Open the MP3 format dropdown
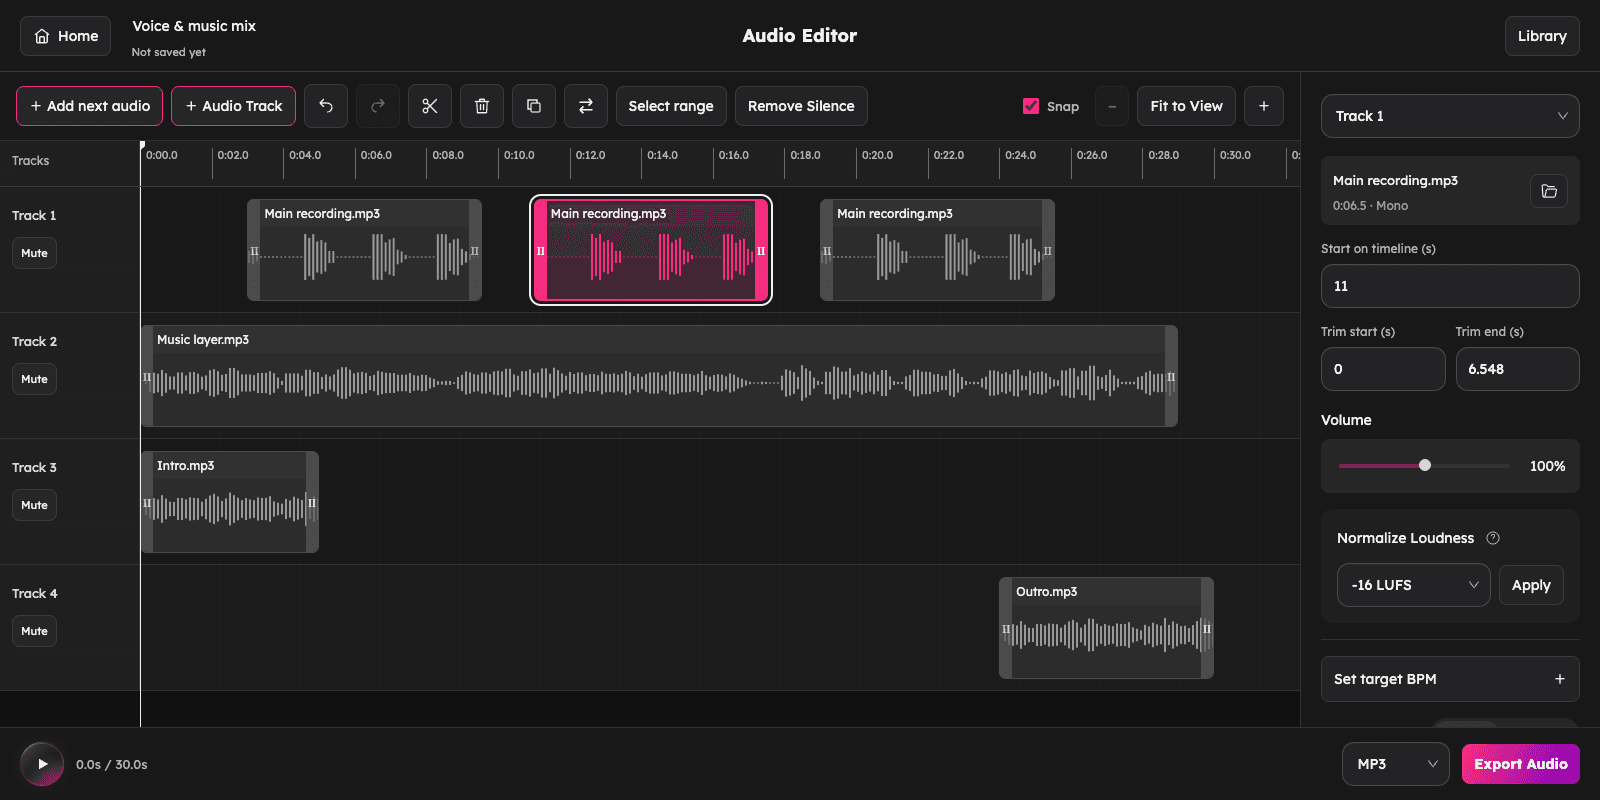 [x=1395, y=764]
